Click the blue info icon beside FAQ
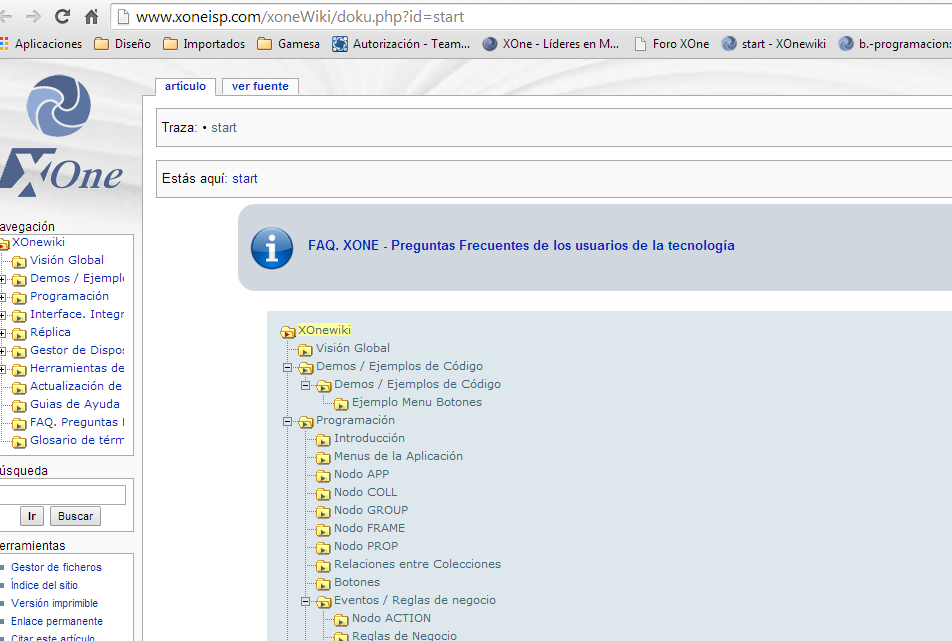The width and height of the screenshot is (952, 641). point(271,248)
